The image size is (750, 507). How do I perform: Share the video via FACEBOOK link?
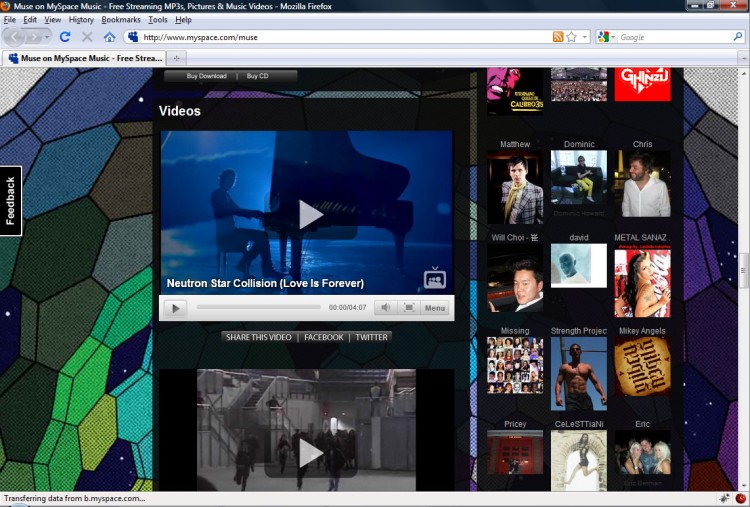click(324, 337)
